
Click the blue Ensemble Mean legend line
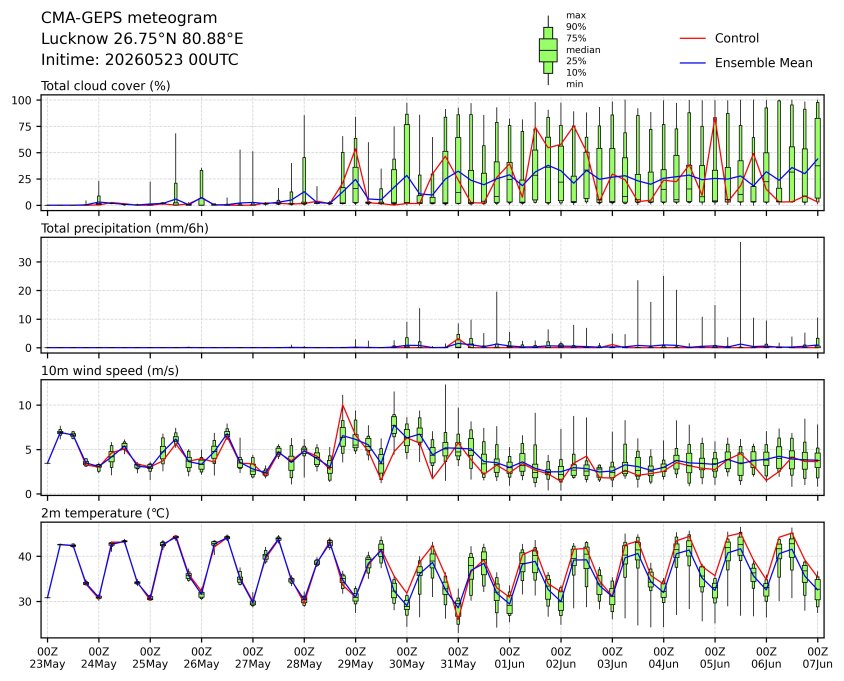(x=693, y=63)
